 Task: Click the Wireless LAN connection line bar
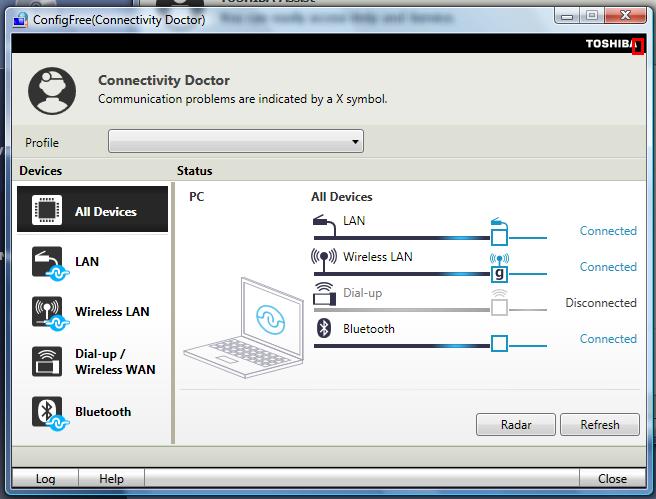coord(402,274)
